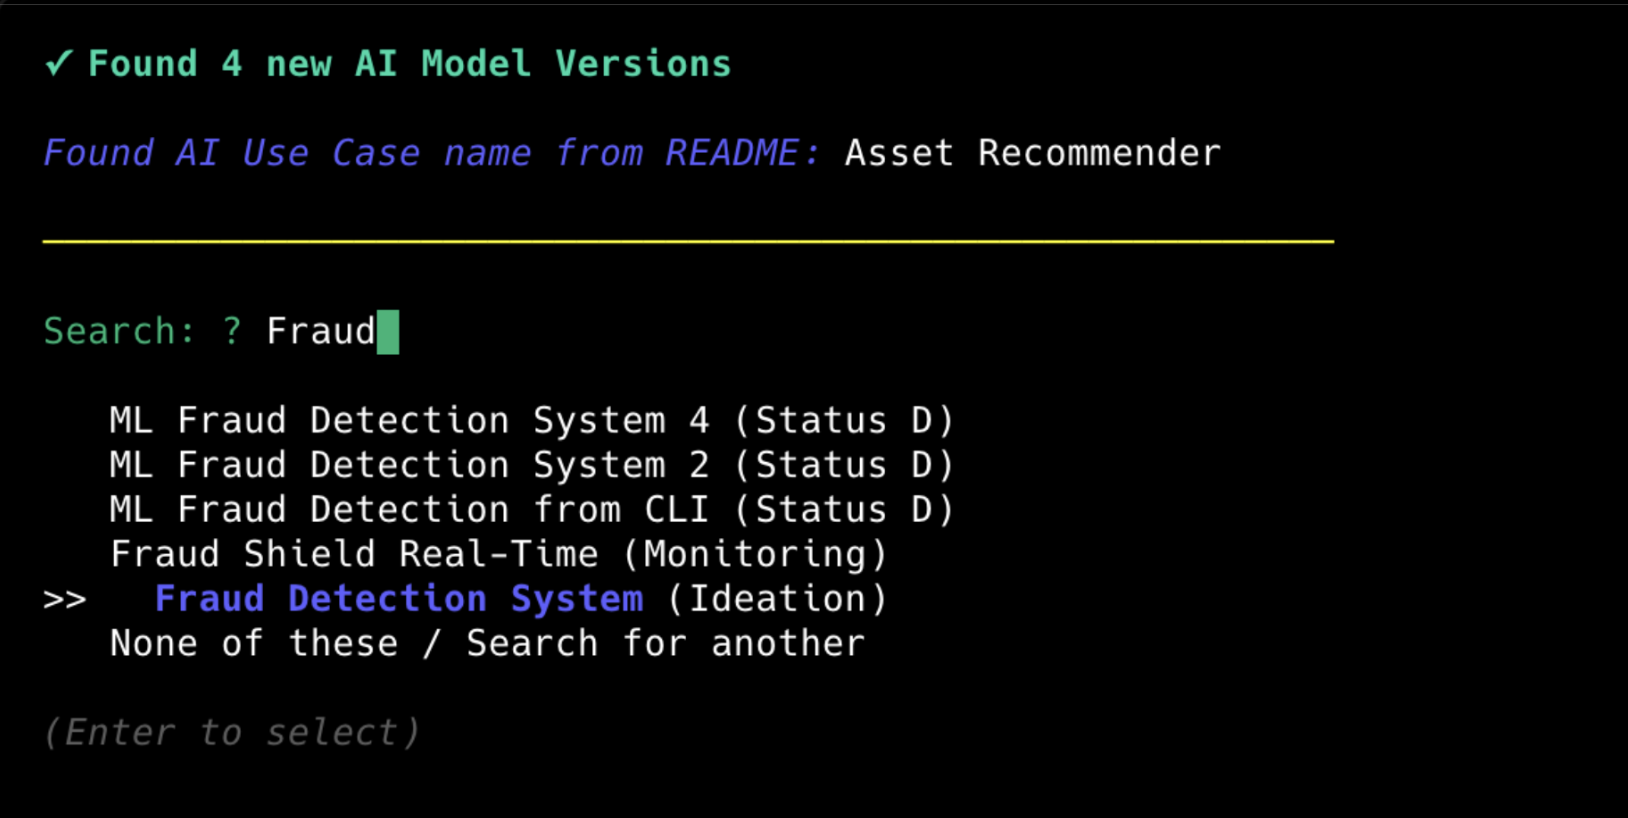Viewport: 1628px width, 818px height.
Task: Click the green checkmark icon
Action: click(x=58, y=64)
